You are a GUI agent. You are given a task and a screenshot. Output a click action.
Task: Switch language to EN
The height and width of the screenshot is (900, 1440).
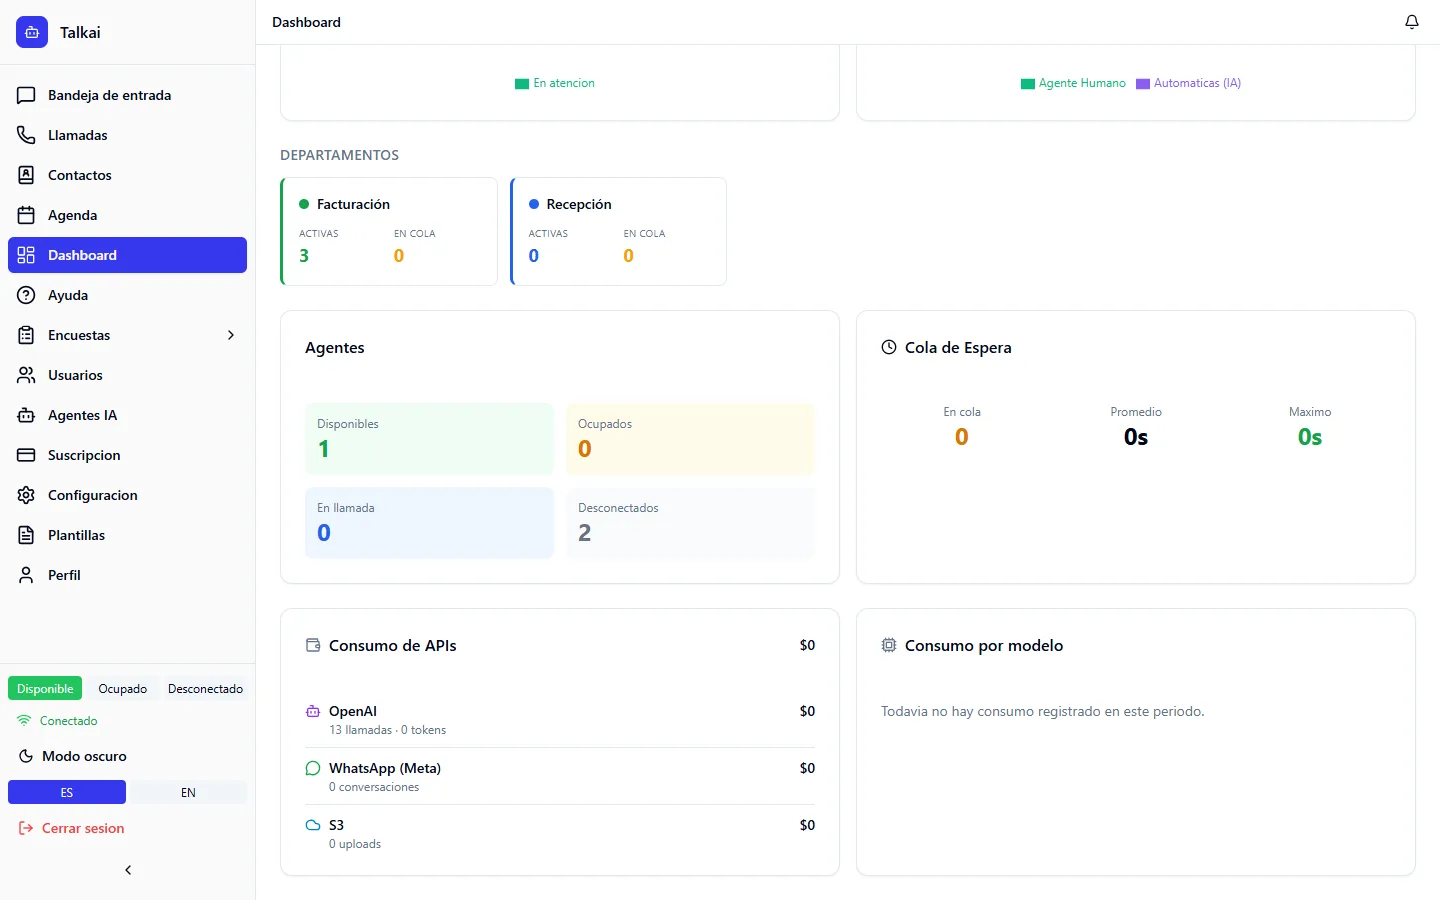pos(188,792)
